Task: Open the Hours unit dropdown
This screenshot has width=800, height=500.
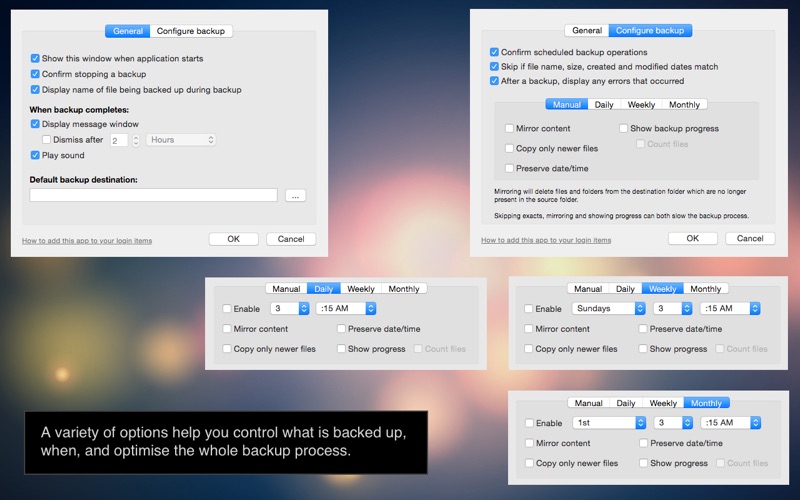Action: point(182,140)
